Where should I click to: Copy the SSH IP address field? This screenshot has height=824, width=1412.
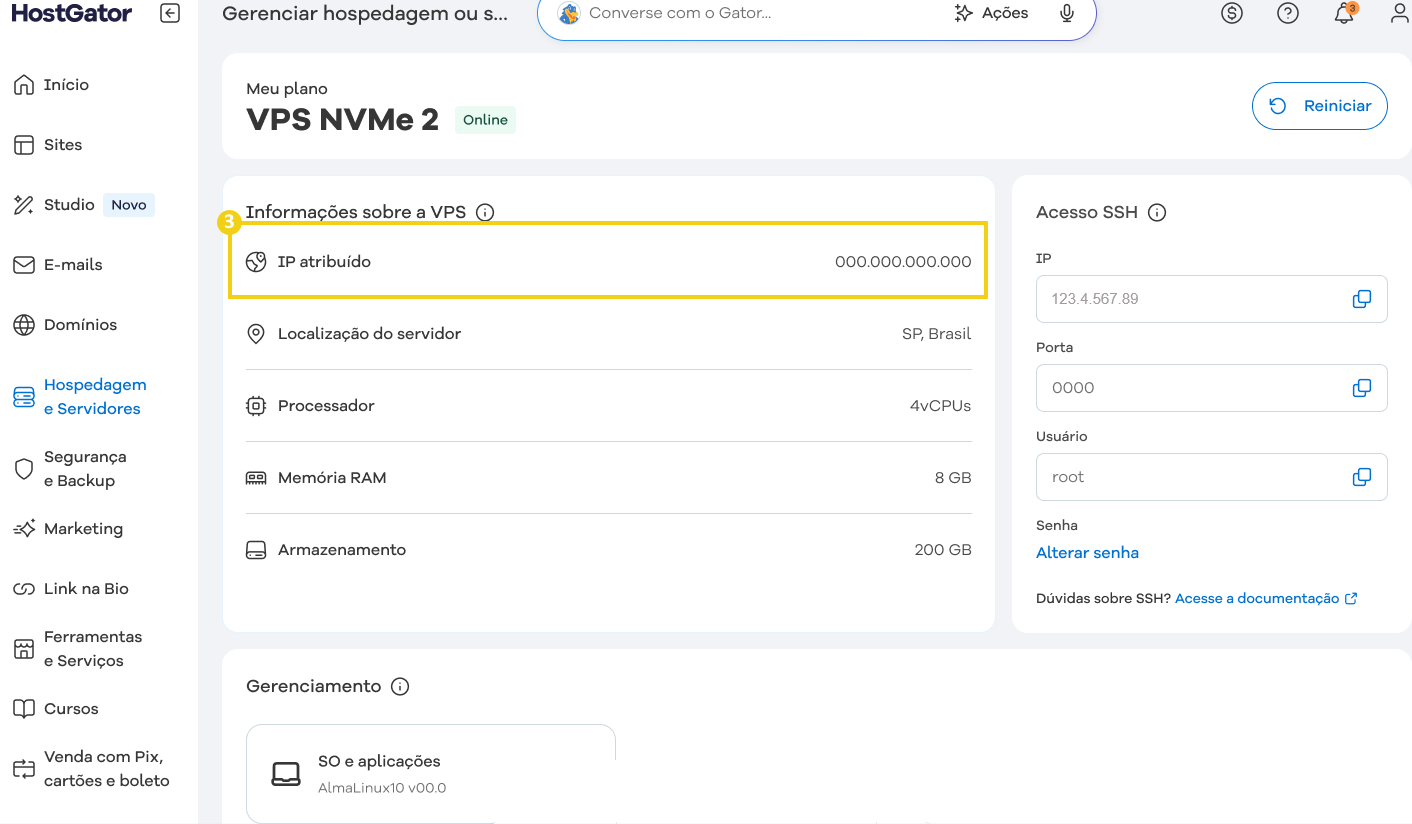(x=1361, y=298)
